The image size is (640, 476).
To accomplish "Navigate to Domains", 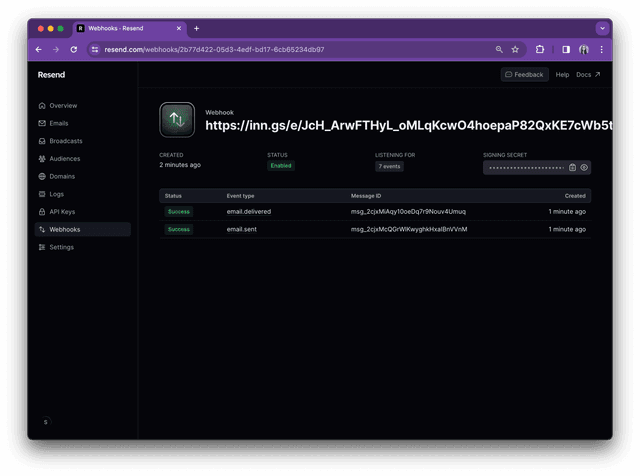I will (x=57, y=176).
